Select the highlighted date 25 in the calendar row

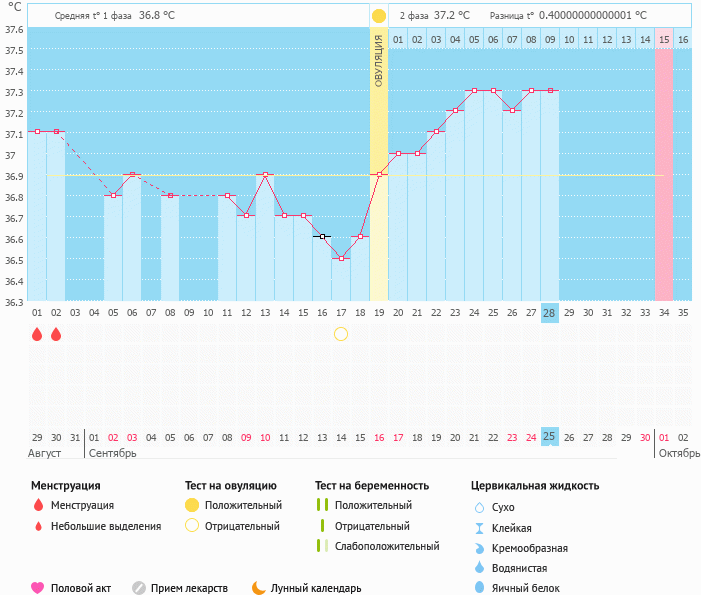pyautogui.click(x=549, y=437)
